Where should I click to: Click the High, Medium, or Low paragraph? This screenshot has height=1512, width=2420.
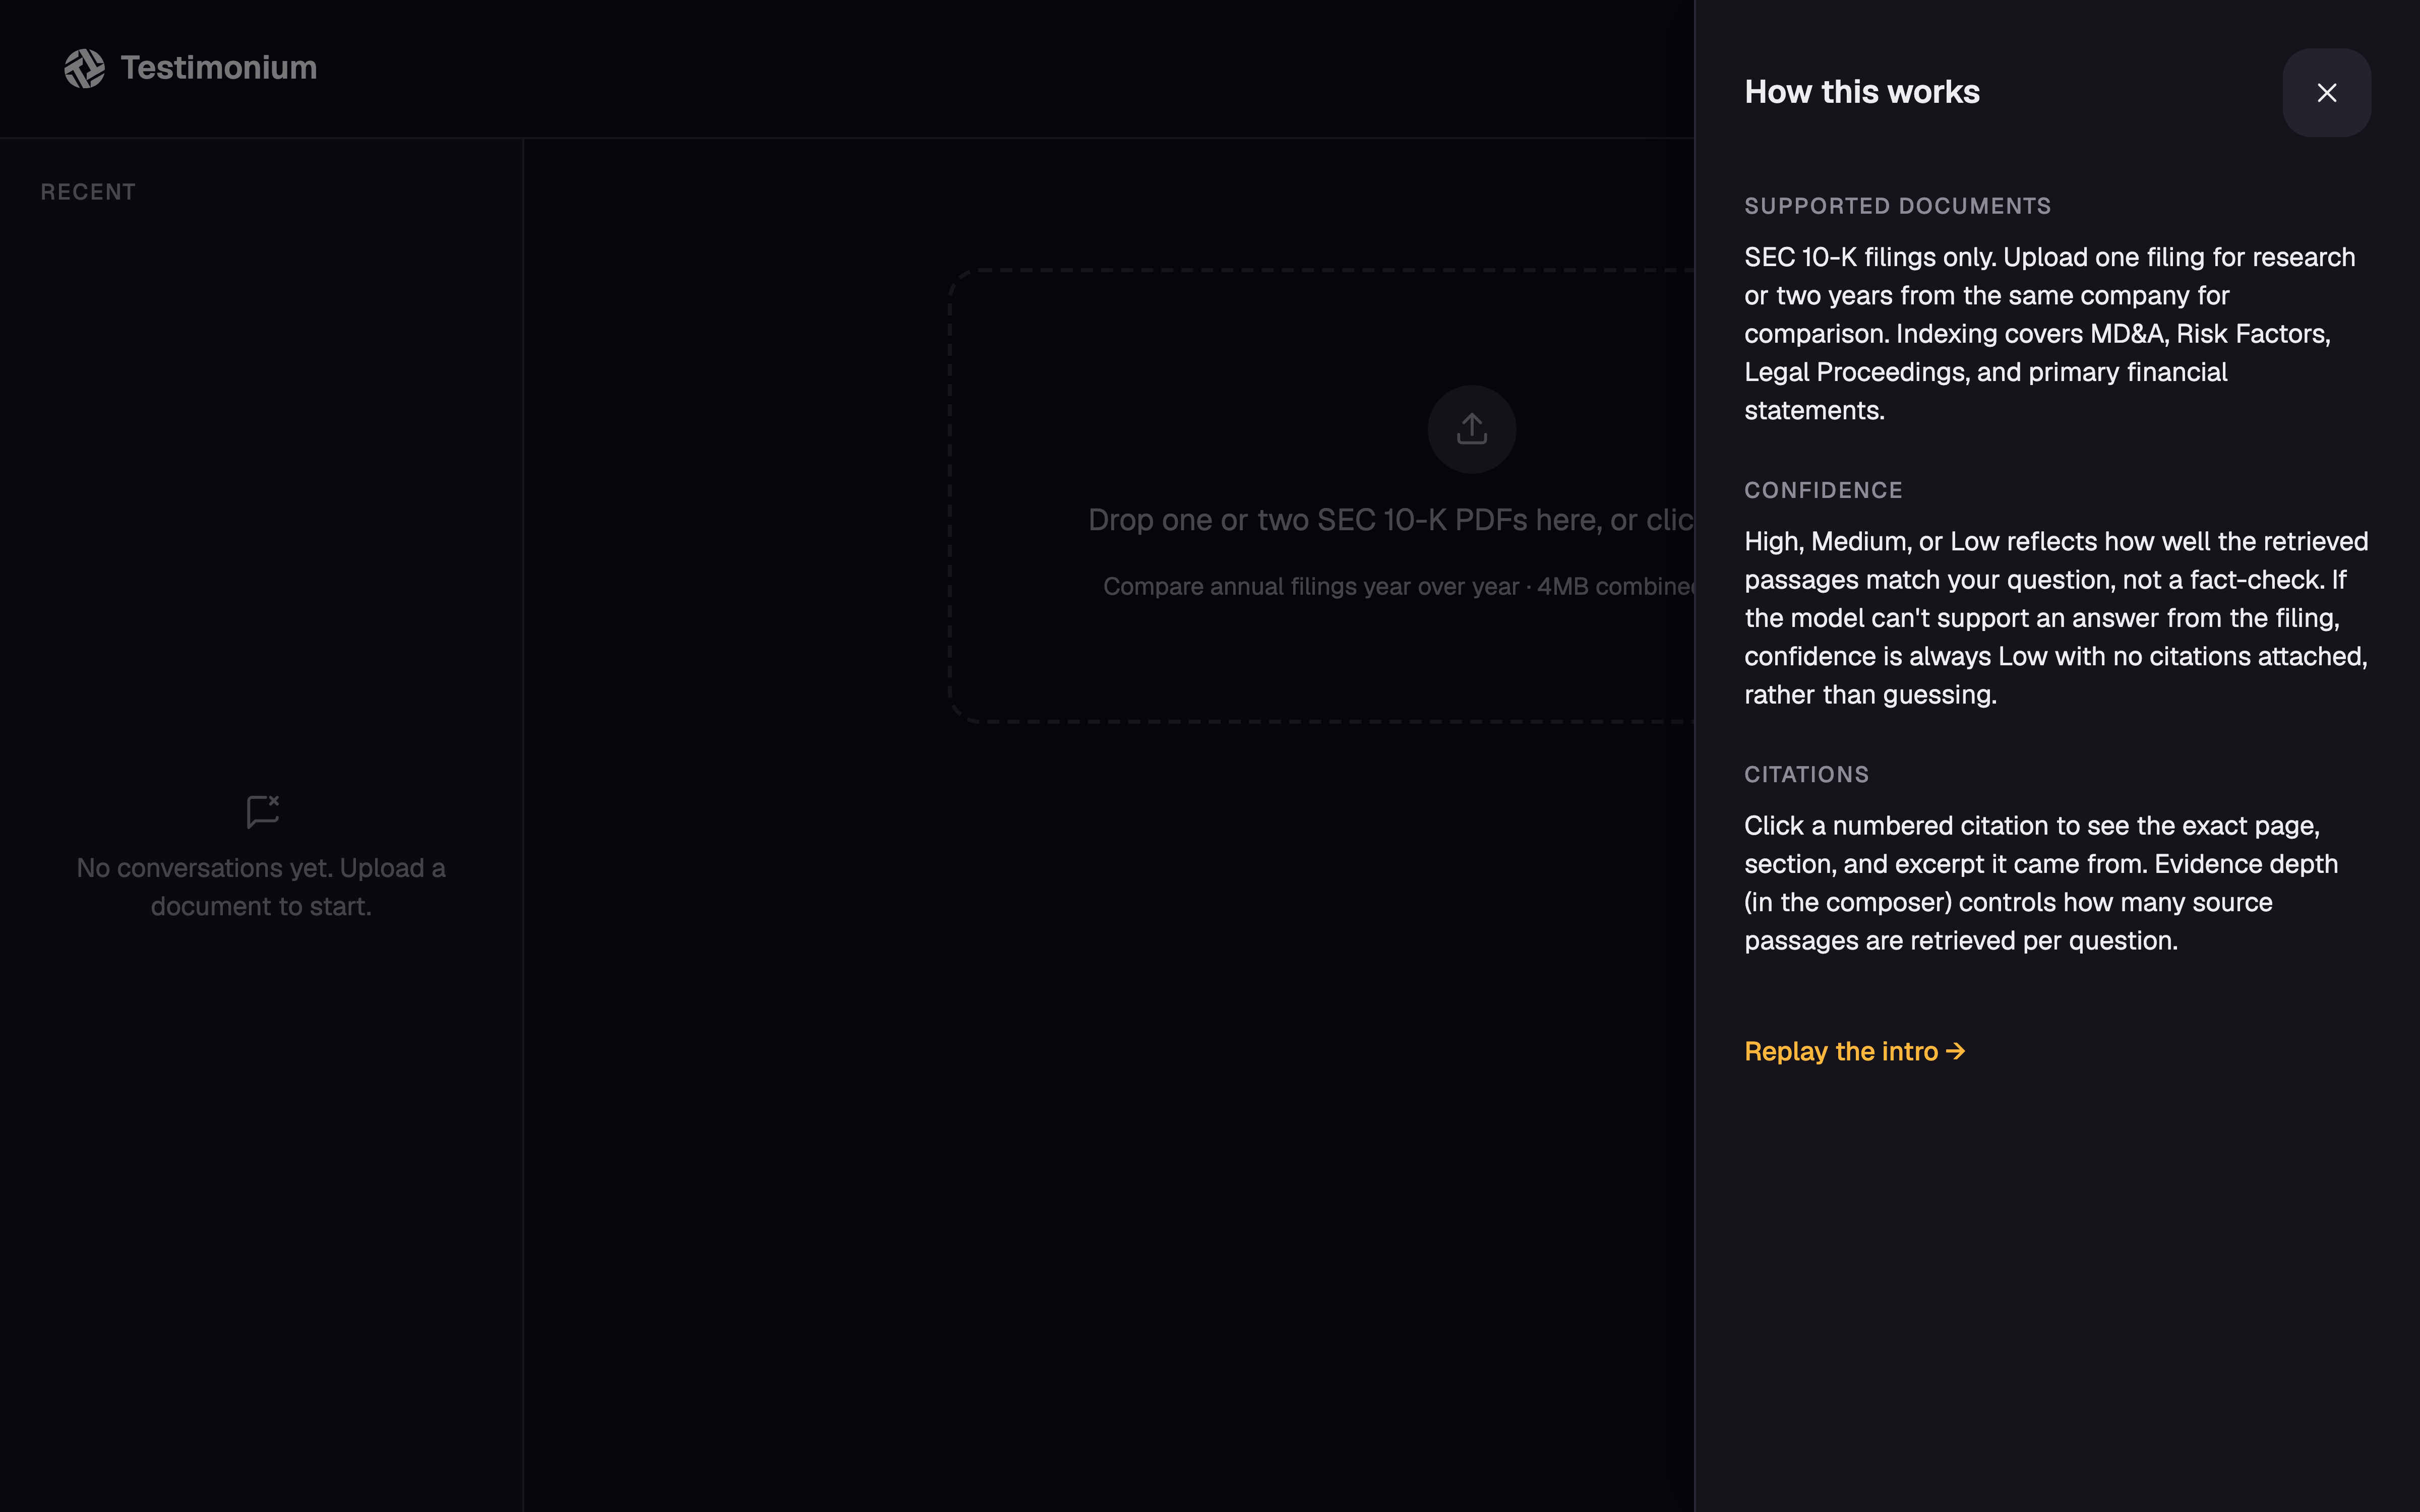click(2056, 618)
